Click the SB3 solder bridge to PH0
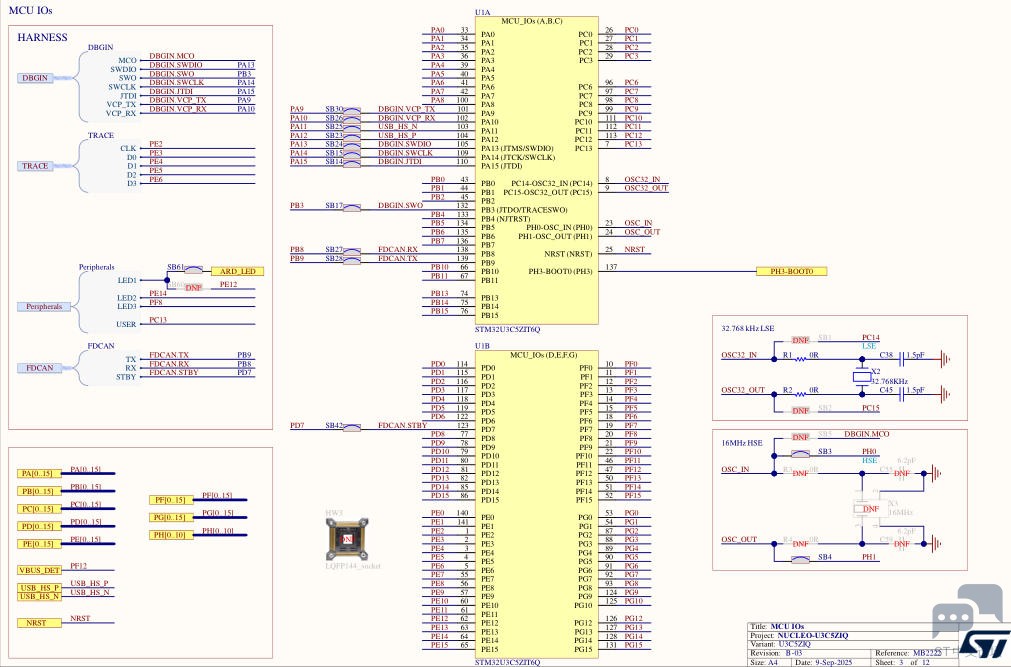Image resolution: width=1011 pixels, height=667 pixels. (800, 453)
